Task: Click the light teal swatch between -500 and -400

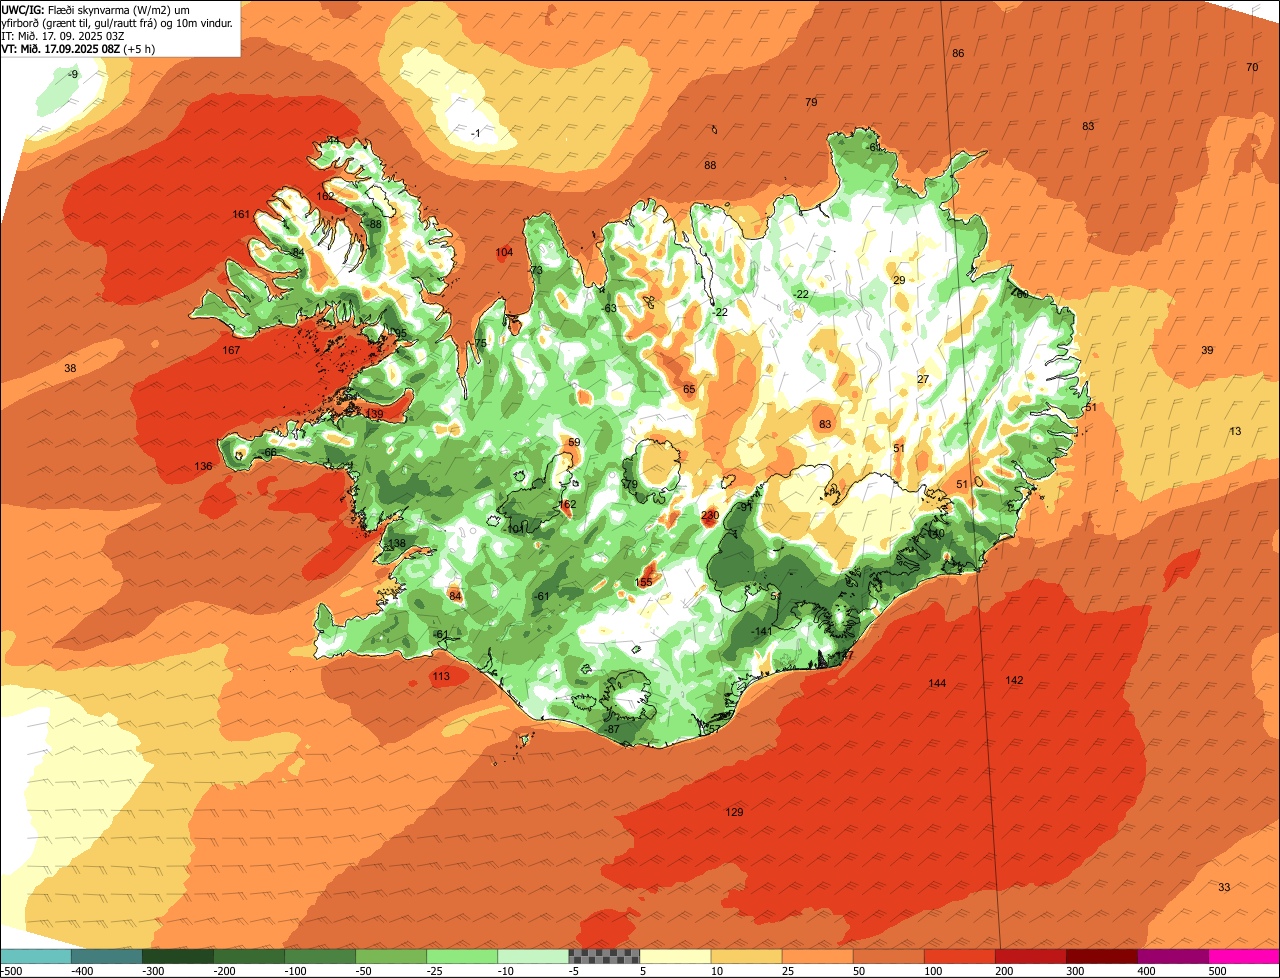Action: tap(35, 956)
